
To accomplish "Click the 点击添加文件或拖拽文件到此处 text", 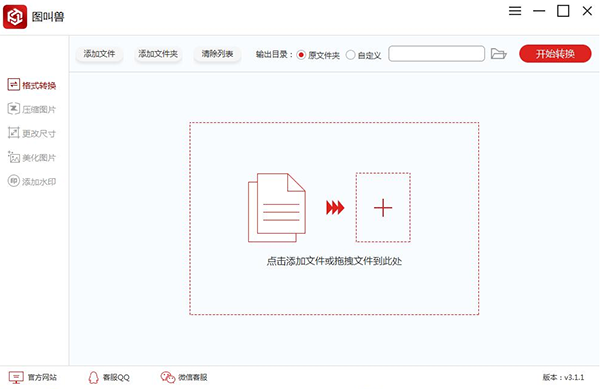I will 334,261.
